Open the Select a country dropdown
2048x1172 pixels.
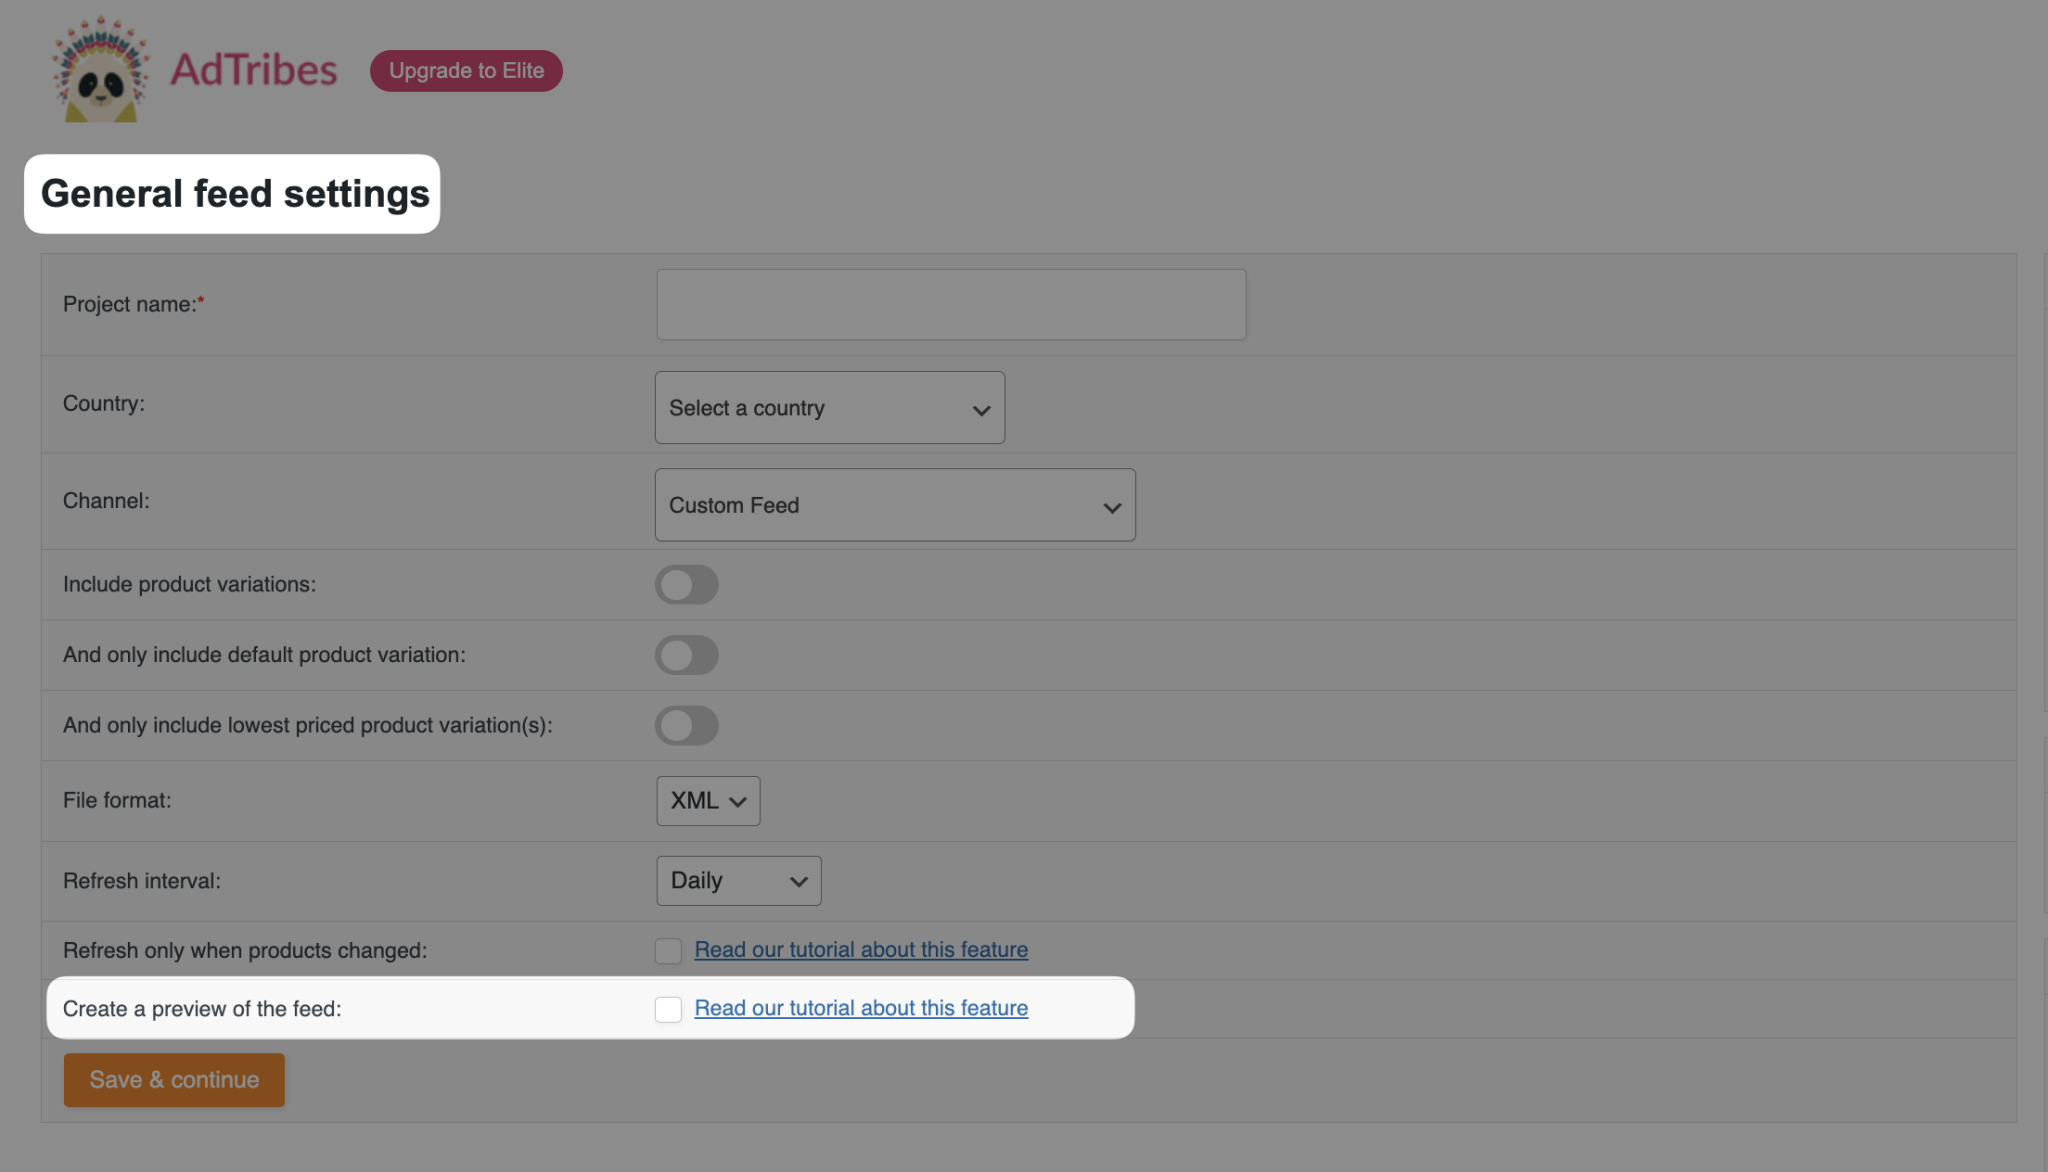coord(829,407)
